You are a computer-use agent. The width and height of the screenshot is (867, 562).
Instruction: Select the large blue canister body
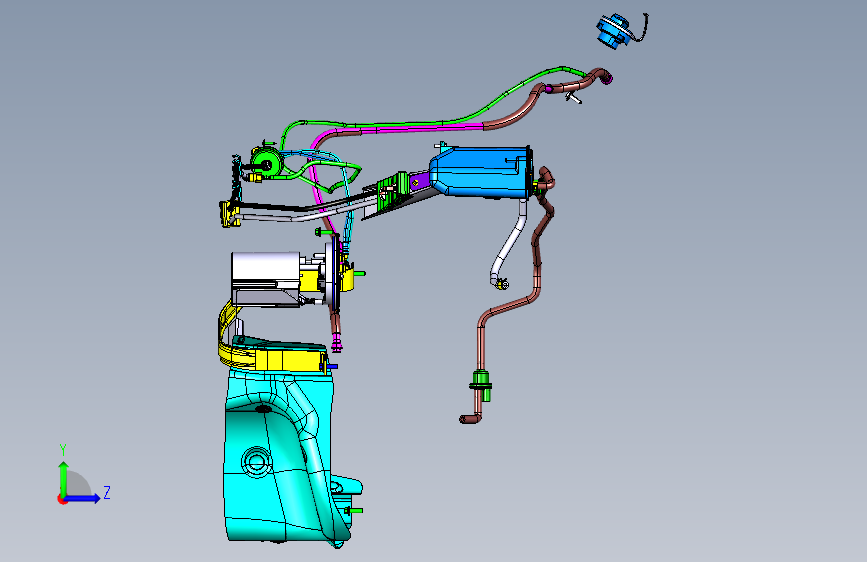coord(481,171)
